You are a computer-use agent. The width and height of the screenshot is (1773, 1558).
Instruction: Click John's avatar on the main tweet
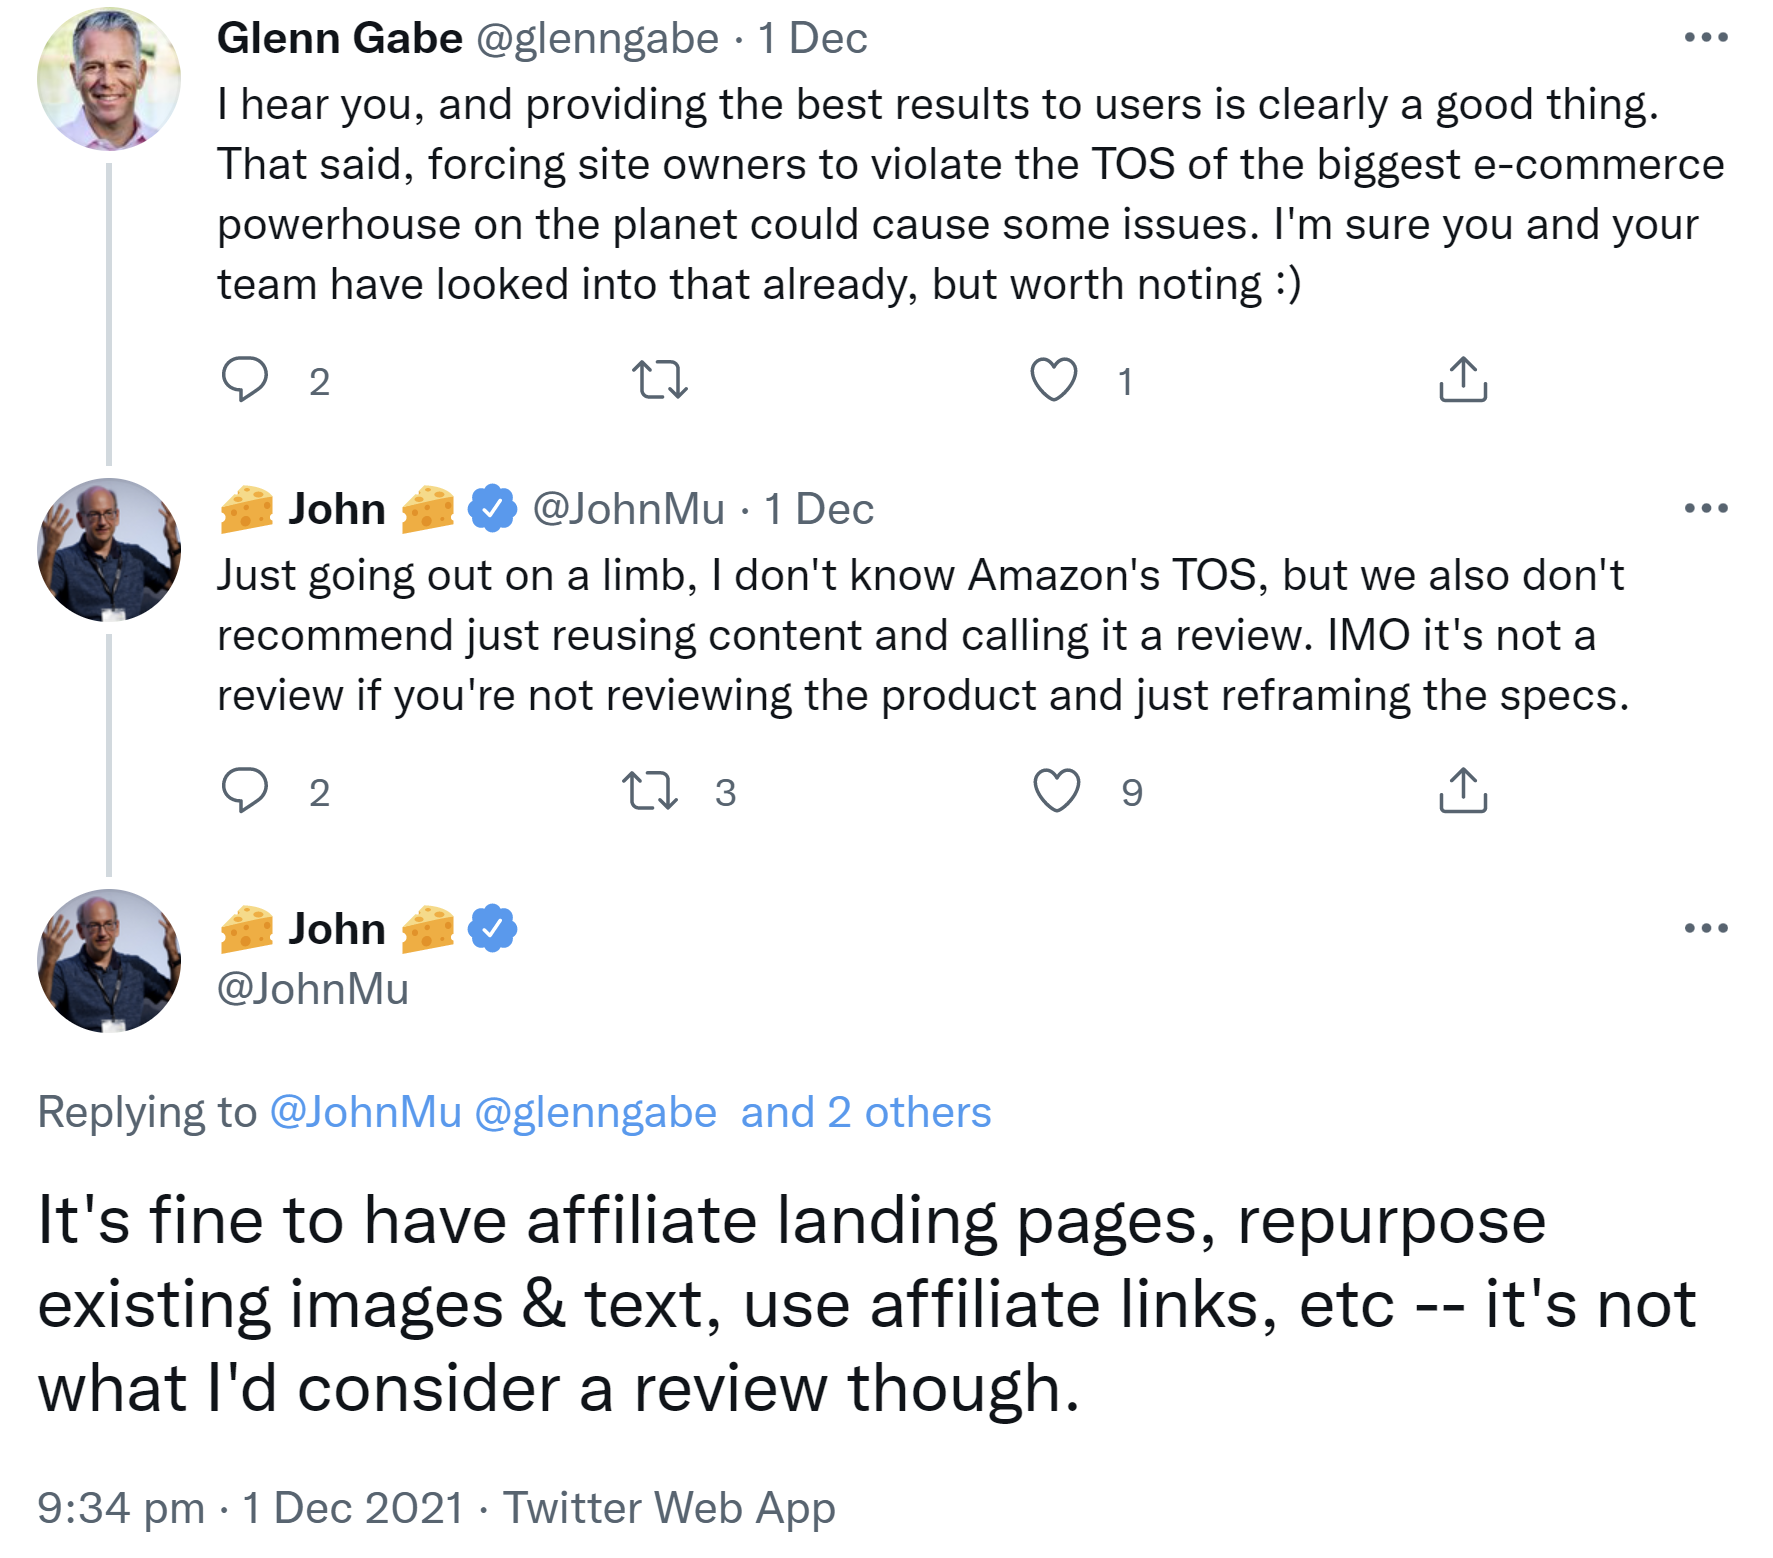(x=109, y=961)
